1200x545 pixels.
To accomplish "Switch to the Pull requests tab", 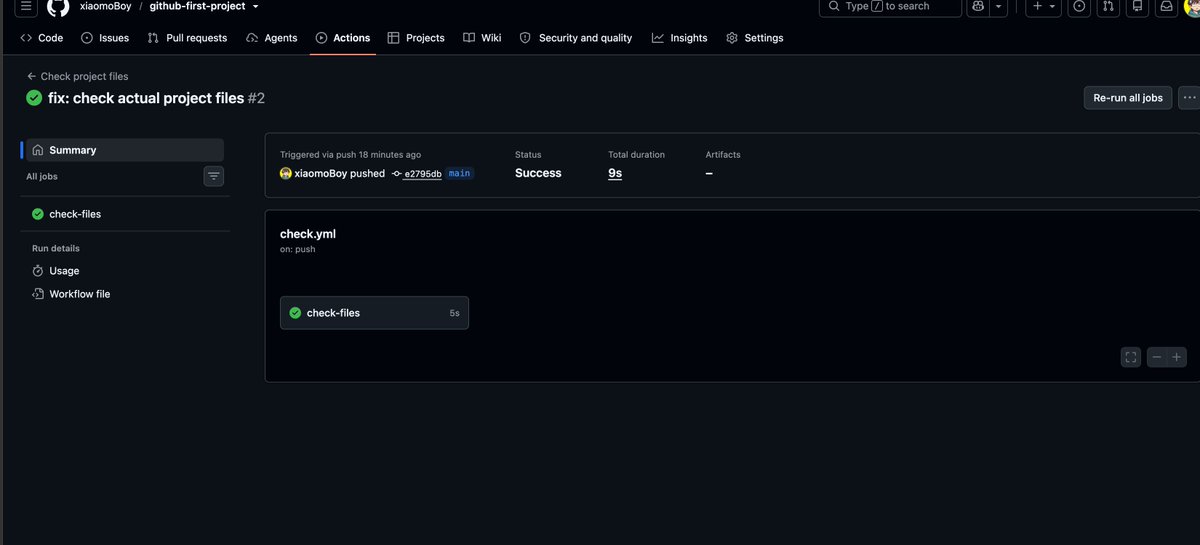I will pyautogui.click(x=187, y=38).
